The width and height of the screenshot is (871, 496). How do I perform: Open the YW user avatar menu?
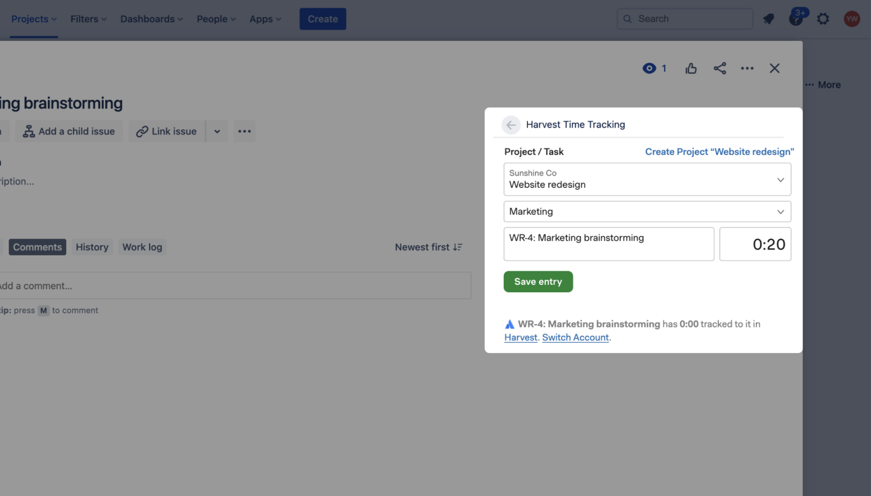pyautogui.click(x=852, y=19)
